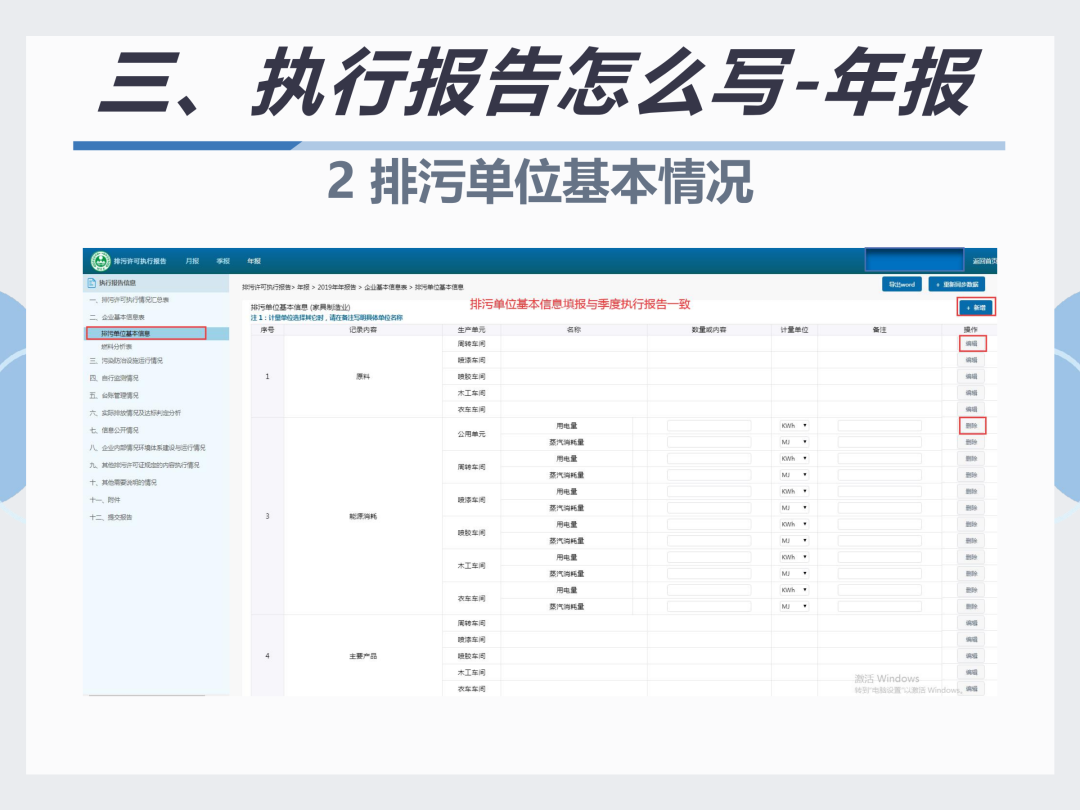1080x810 pixels.
Task: Click the 重新同步数据 button
Action: 957,284
